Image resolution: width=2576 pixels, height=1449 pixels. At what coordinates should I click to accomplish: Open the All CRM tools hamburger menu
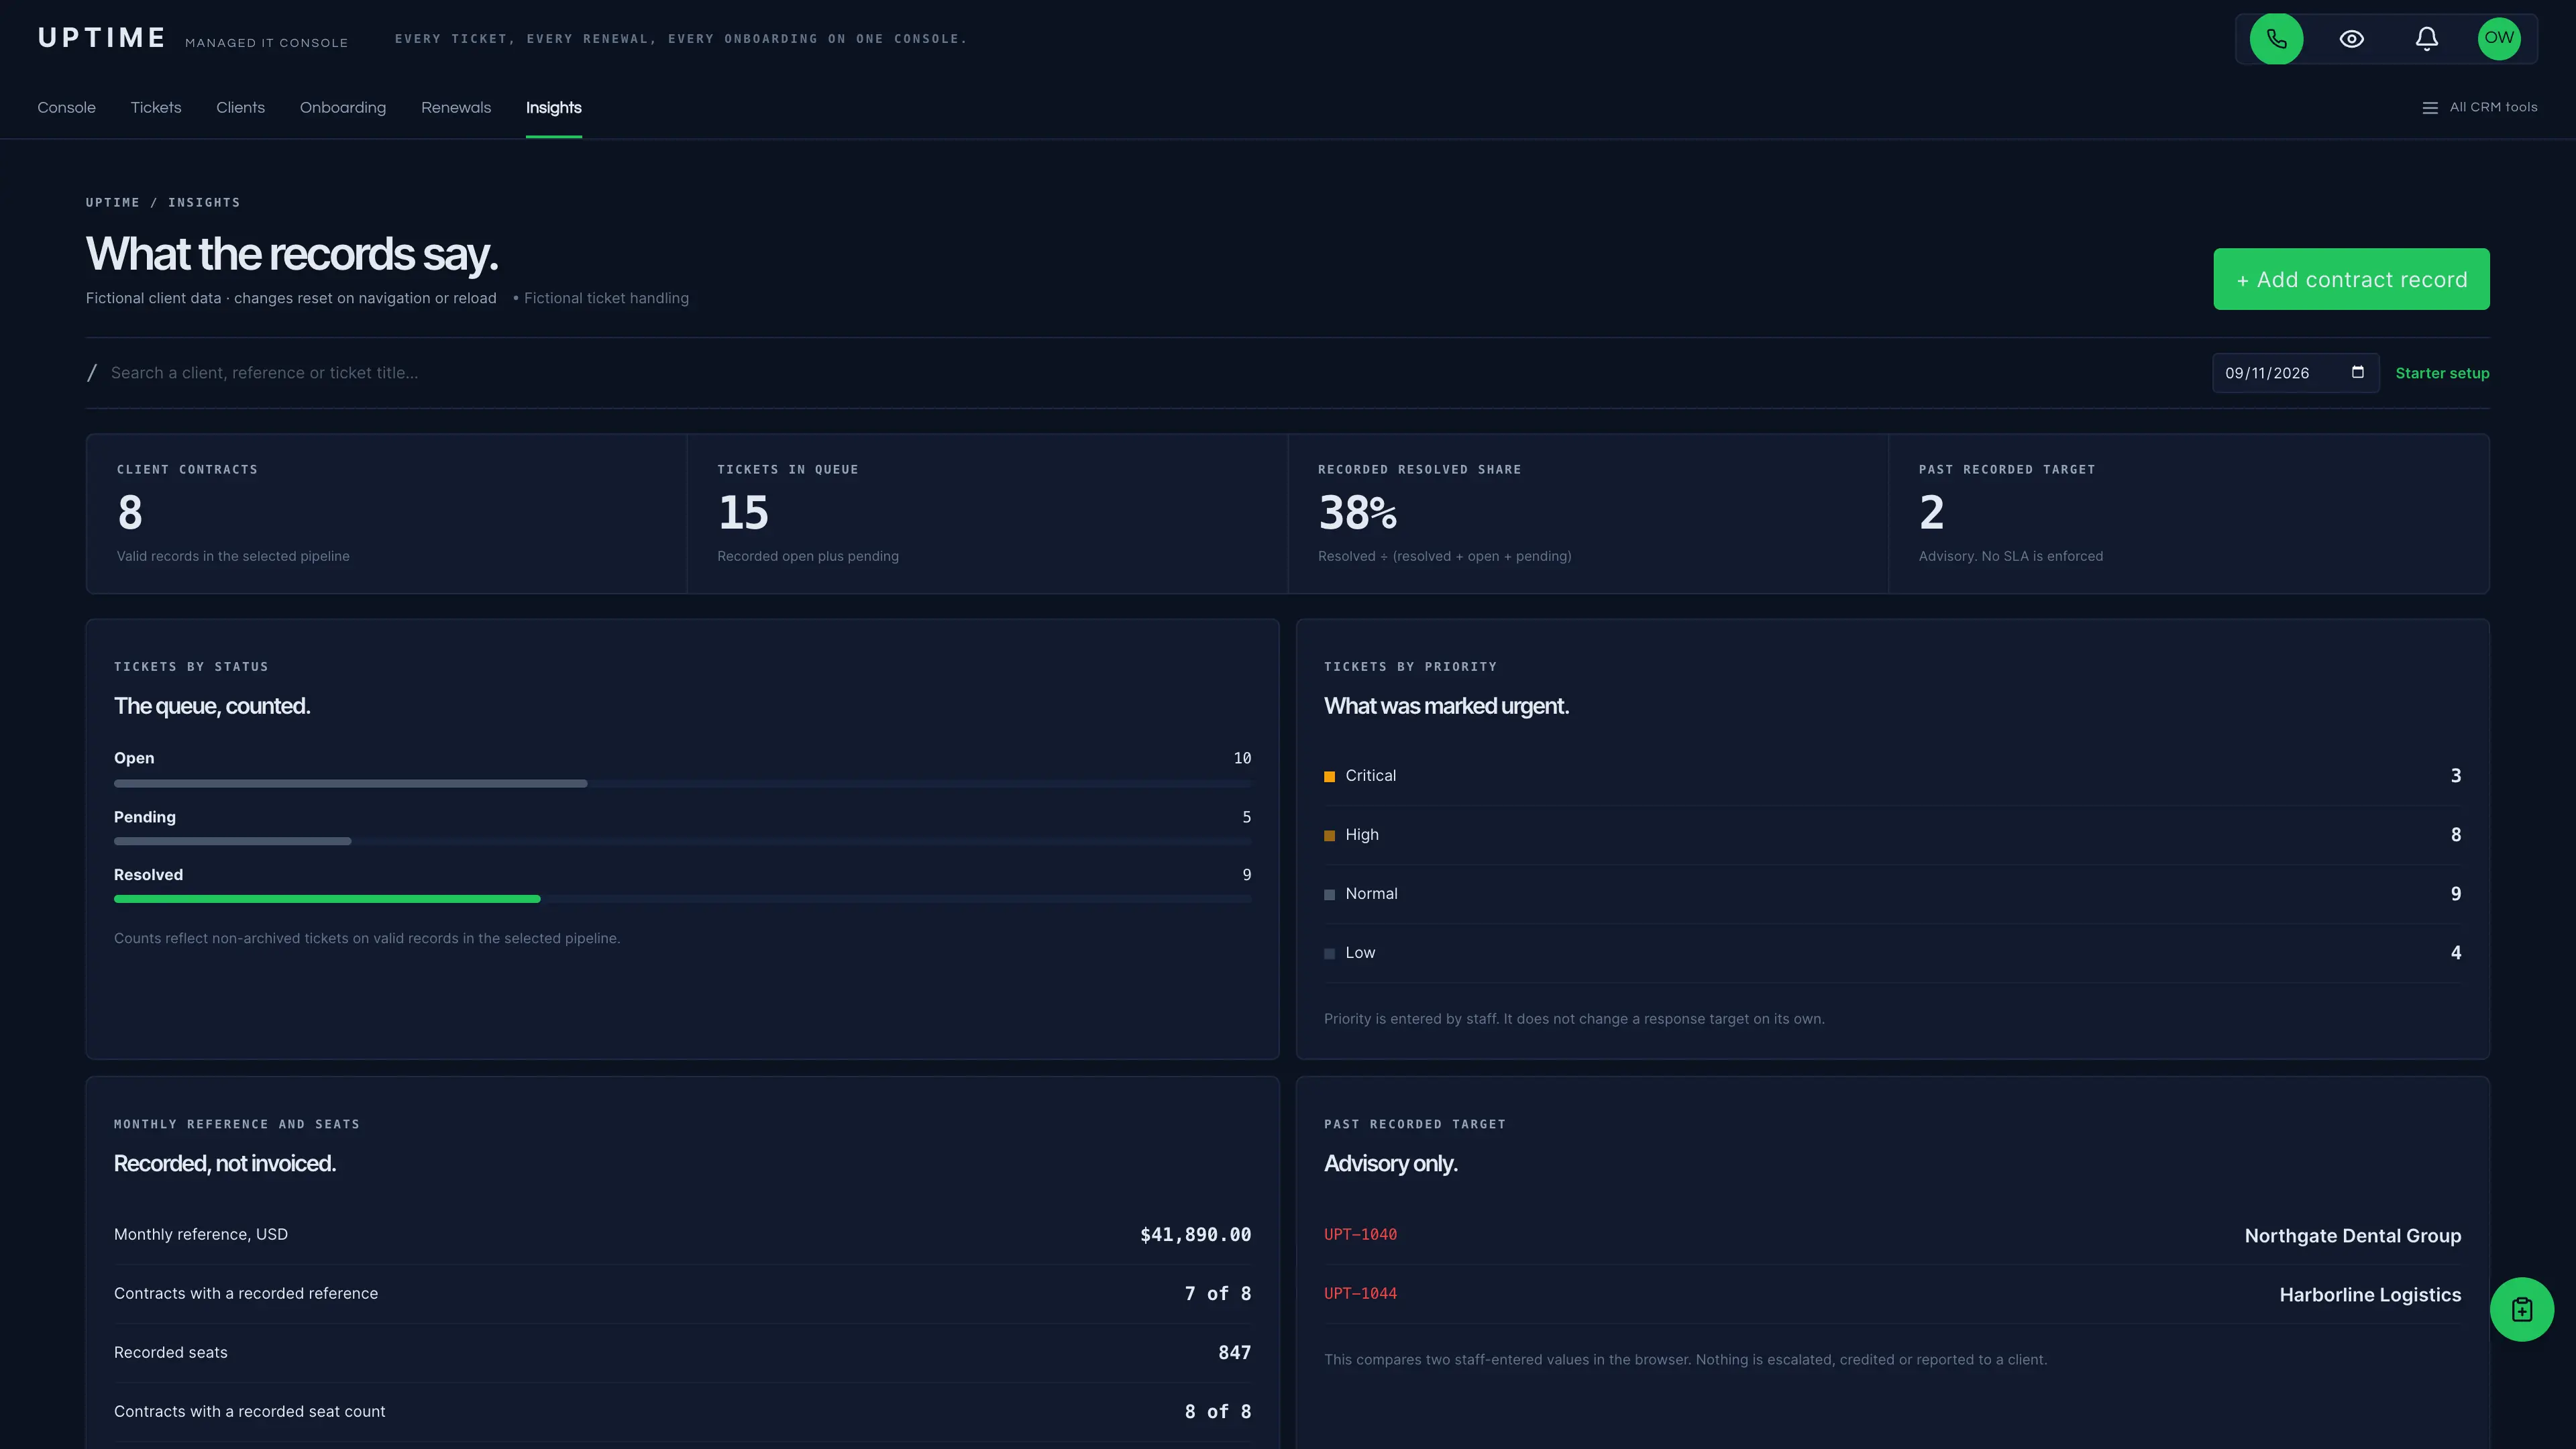[2479, 107]
